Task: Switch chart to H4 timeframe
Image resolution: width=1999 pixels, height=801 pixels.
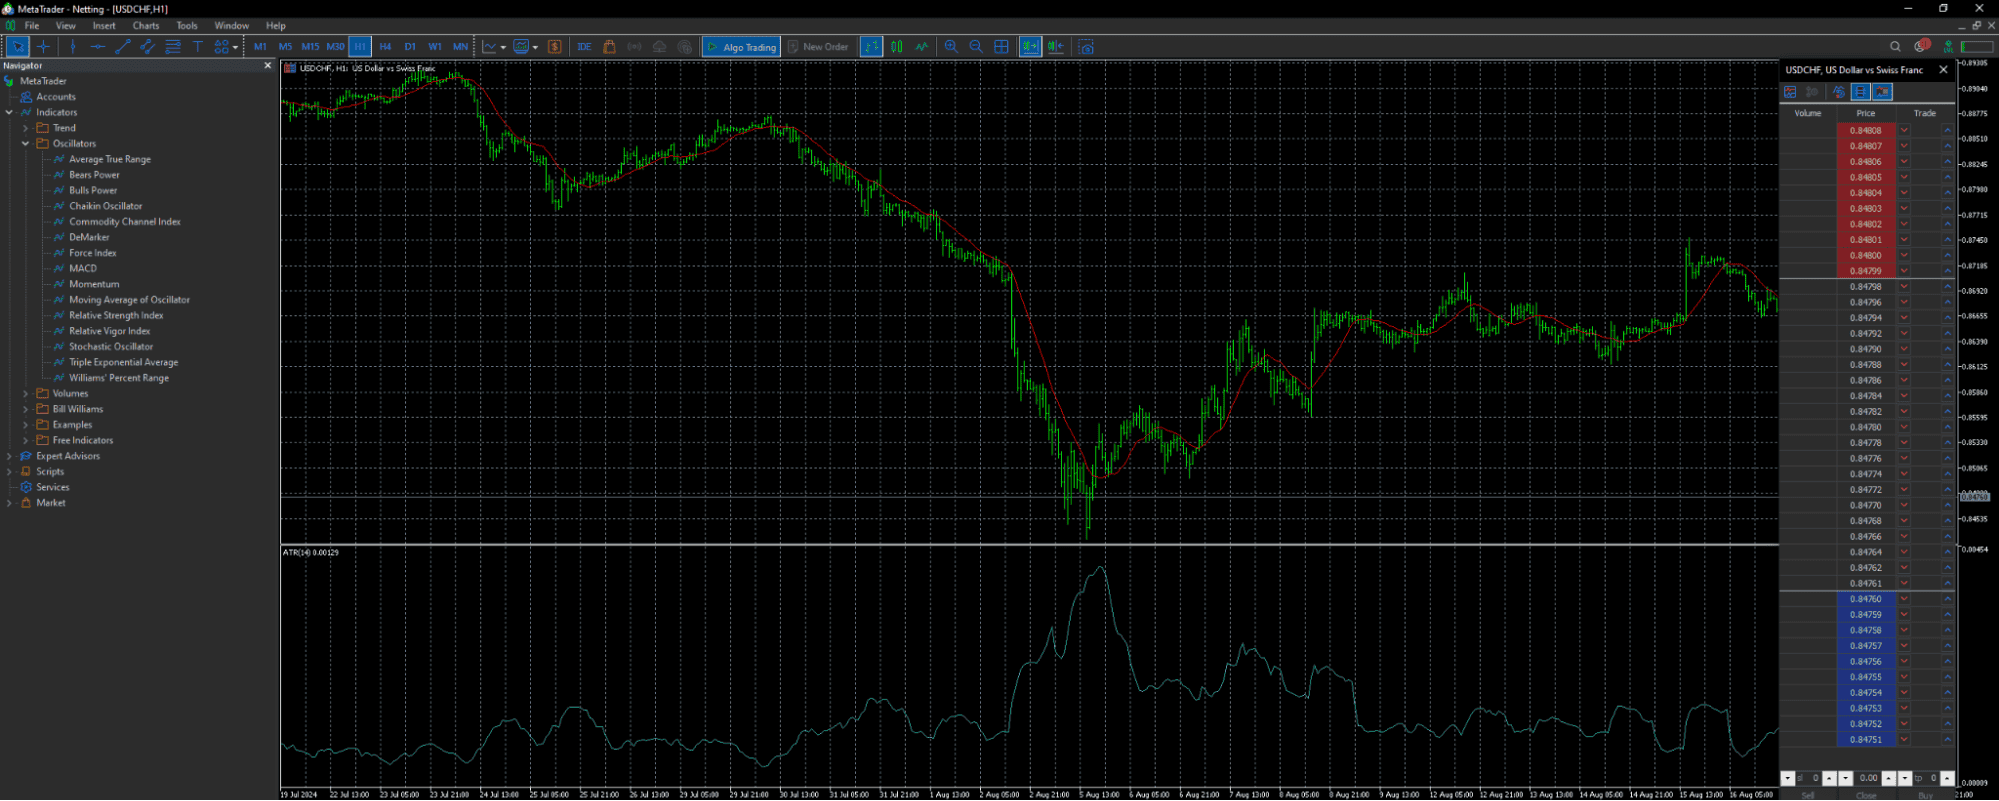Action: (x=385, y=47)
